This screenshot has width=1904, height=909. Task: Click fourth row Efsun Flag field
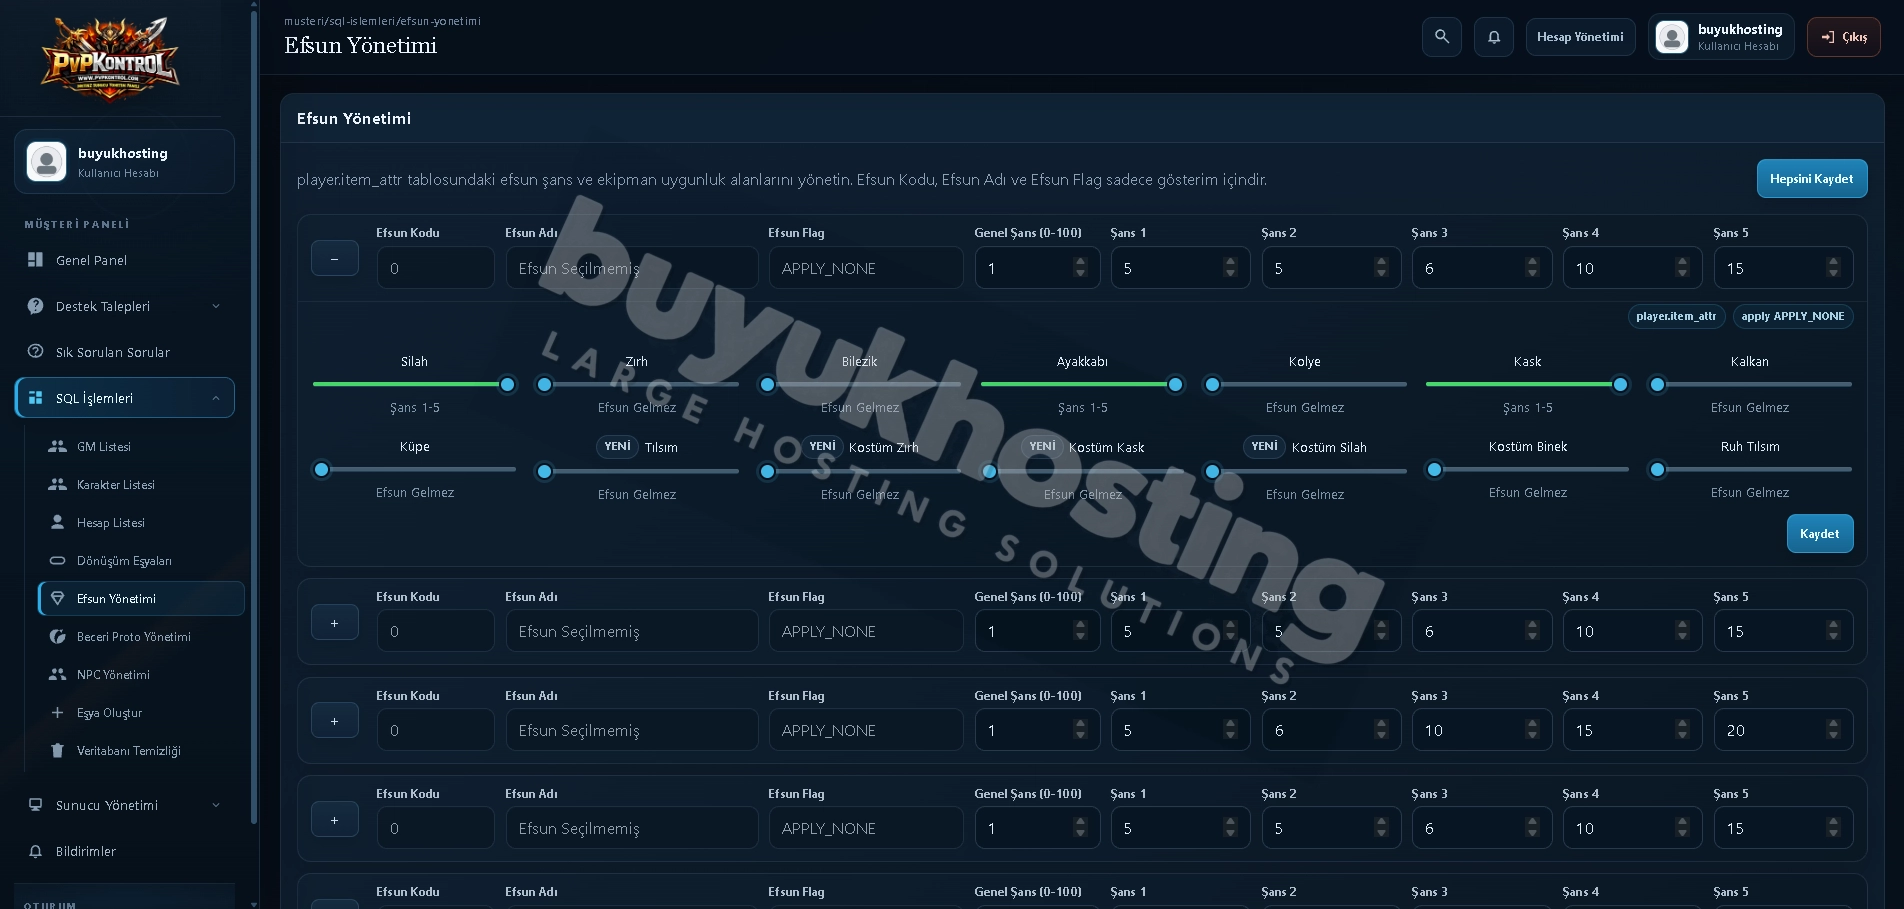pyautogui.click(x=866, y=828)
